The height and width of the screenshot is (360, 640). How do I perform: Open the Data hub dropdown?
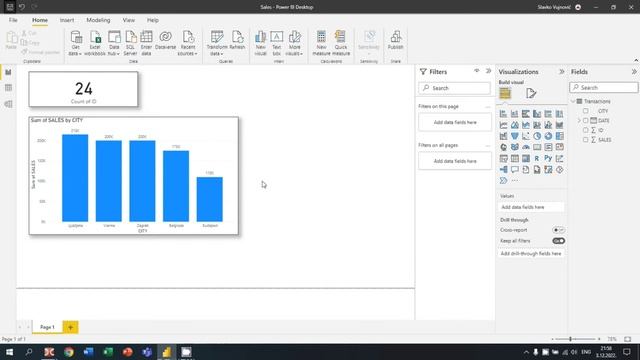tap(114, 43)
